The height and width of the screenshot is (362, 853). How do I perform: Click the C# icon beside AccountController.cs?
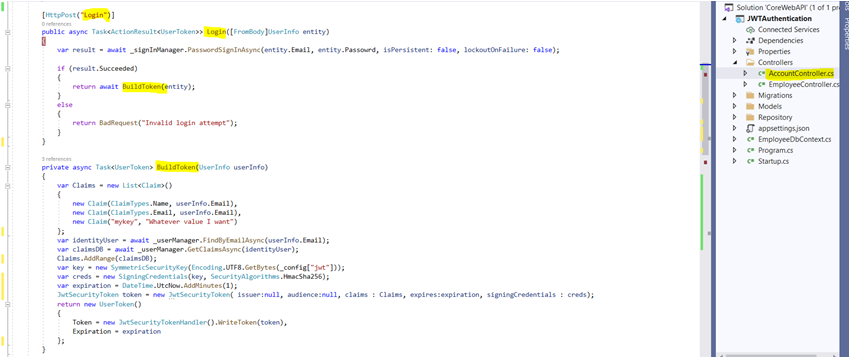(761, 73)
